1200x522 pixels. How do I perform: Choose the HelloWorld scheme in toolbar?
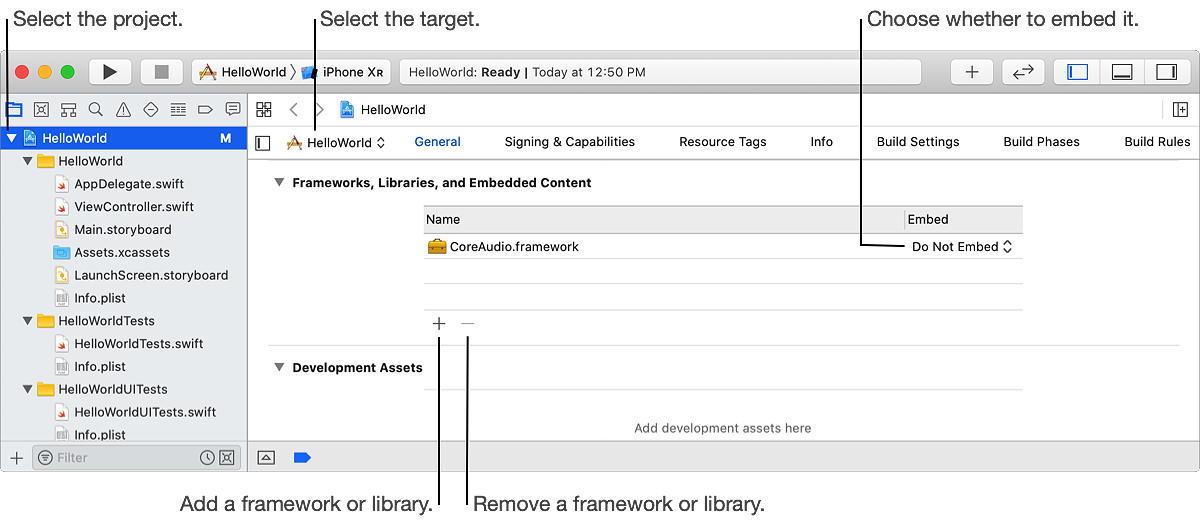pos(242,72)
